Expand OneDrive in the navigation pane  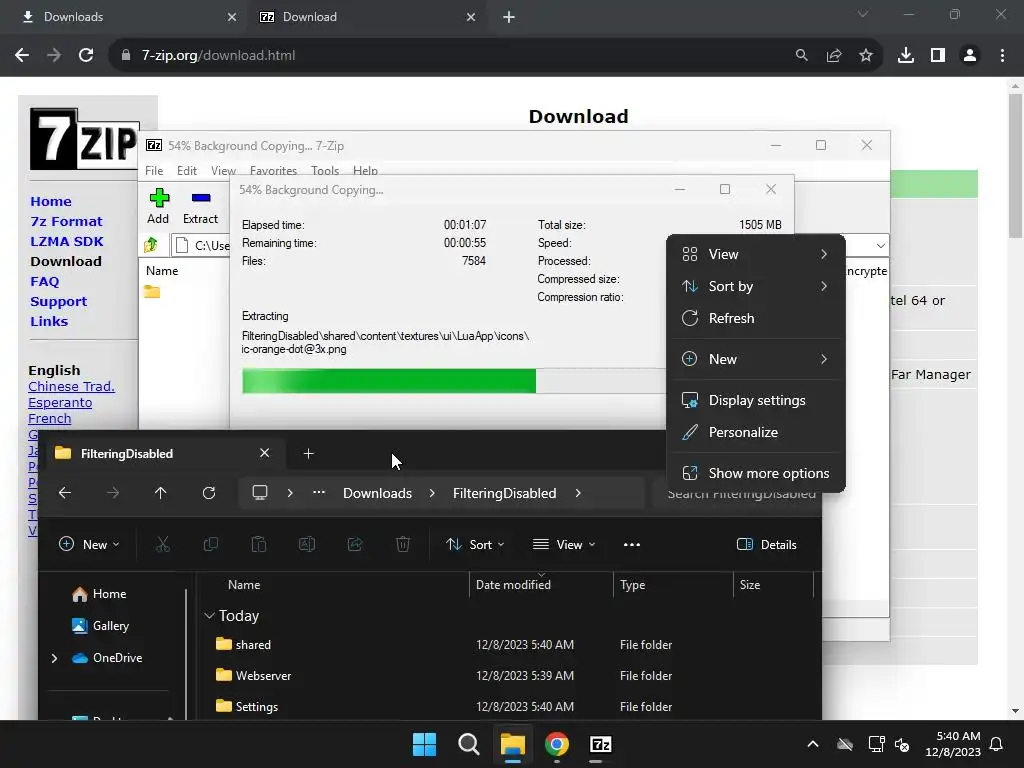pyautogui.click(x=54, y=658)
